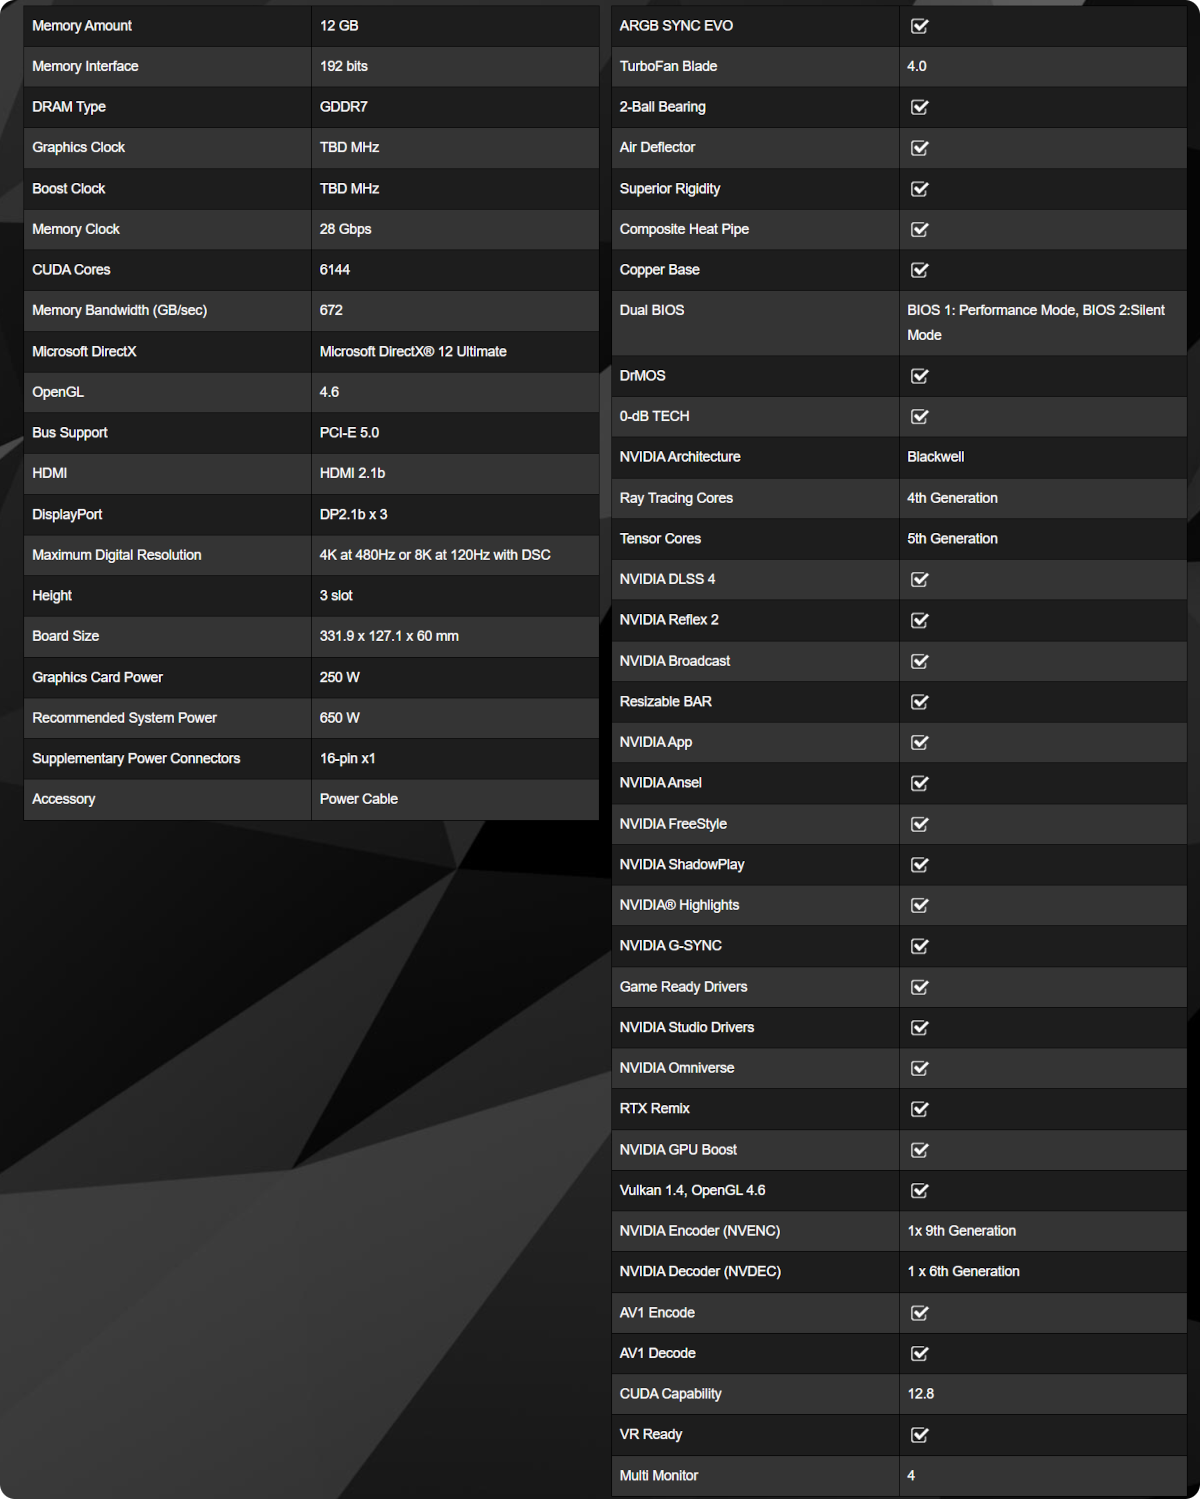Click the NVIDIA DLSS 4 checkmark
Viewport: 1200px width, 1499px height.
[919, 580]
